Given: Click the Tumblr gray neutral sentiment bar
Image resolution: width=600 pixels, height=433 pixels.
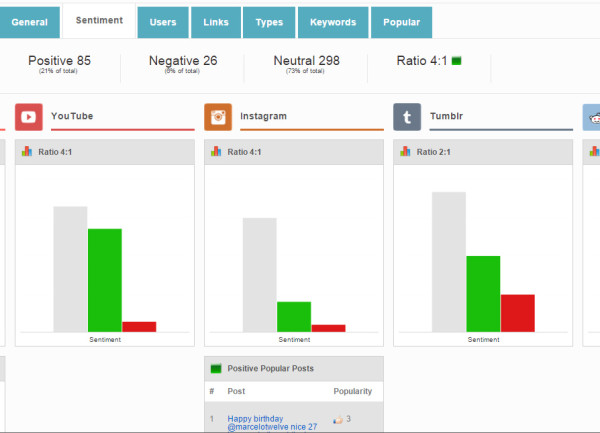Looking at the screenshot, I should pos(449,262).
